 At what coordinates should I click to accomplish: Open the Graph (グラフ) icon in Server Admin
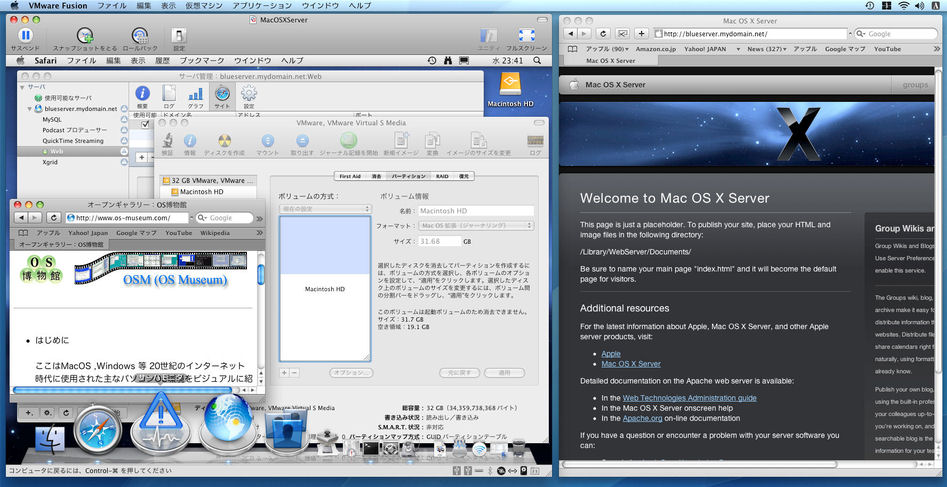196,93
